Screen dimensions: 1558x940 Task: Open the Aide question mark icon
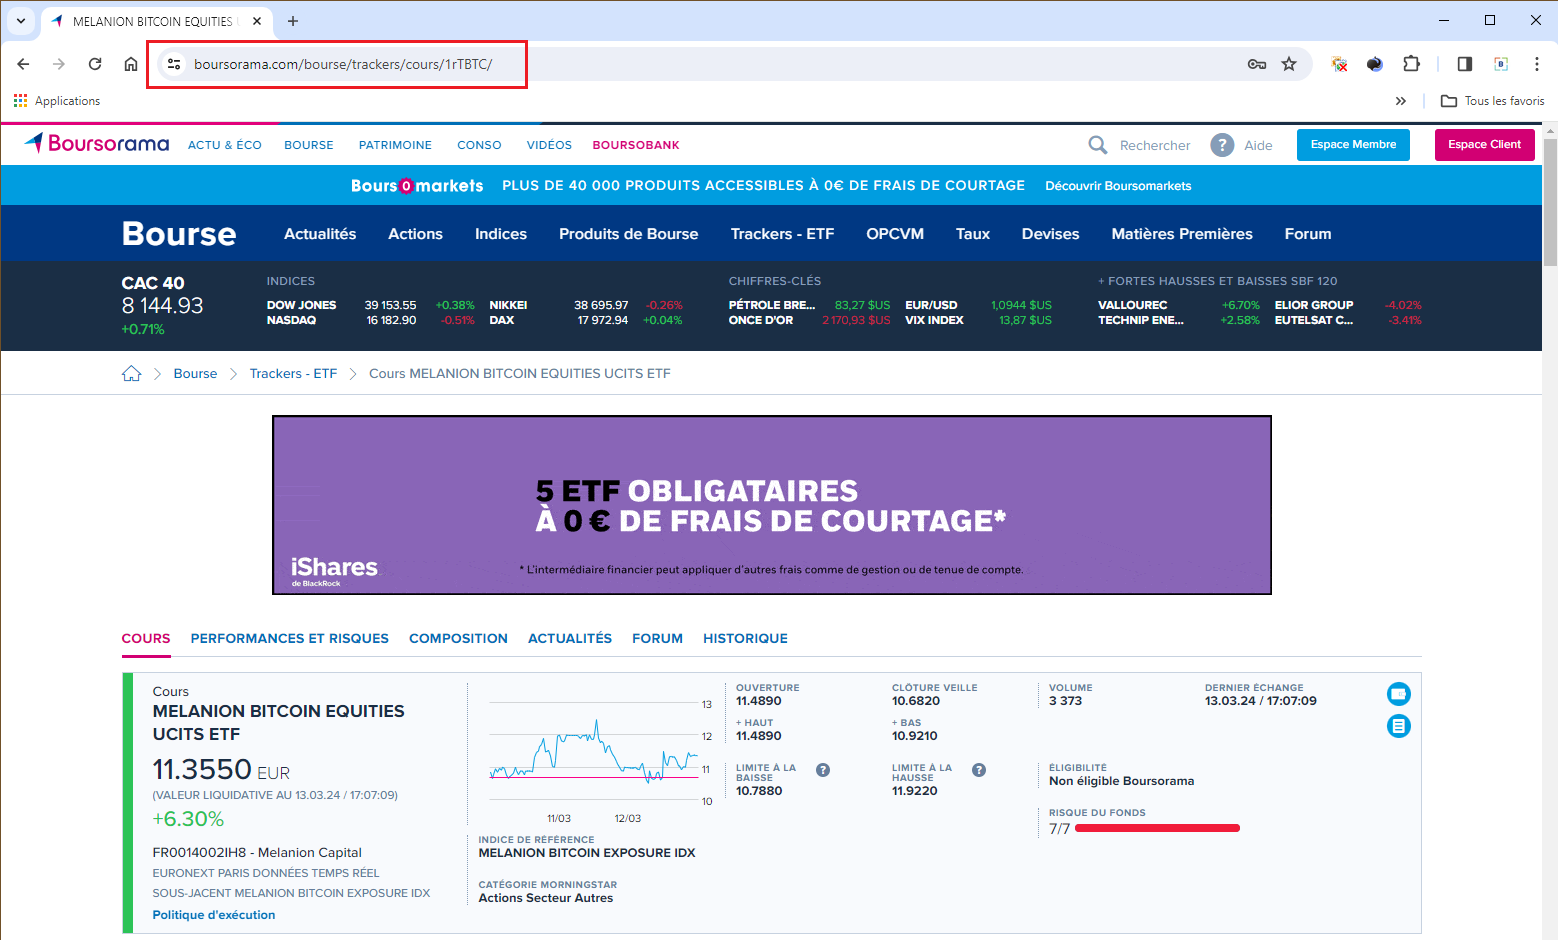point(1221,145)
